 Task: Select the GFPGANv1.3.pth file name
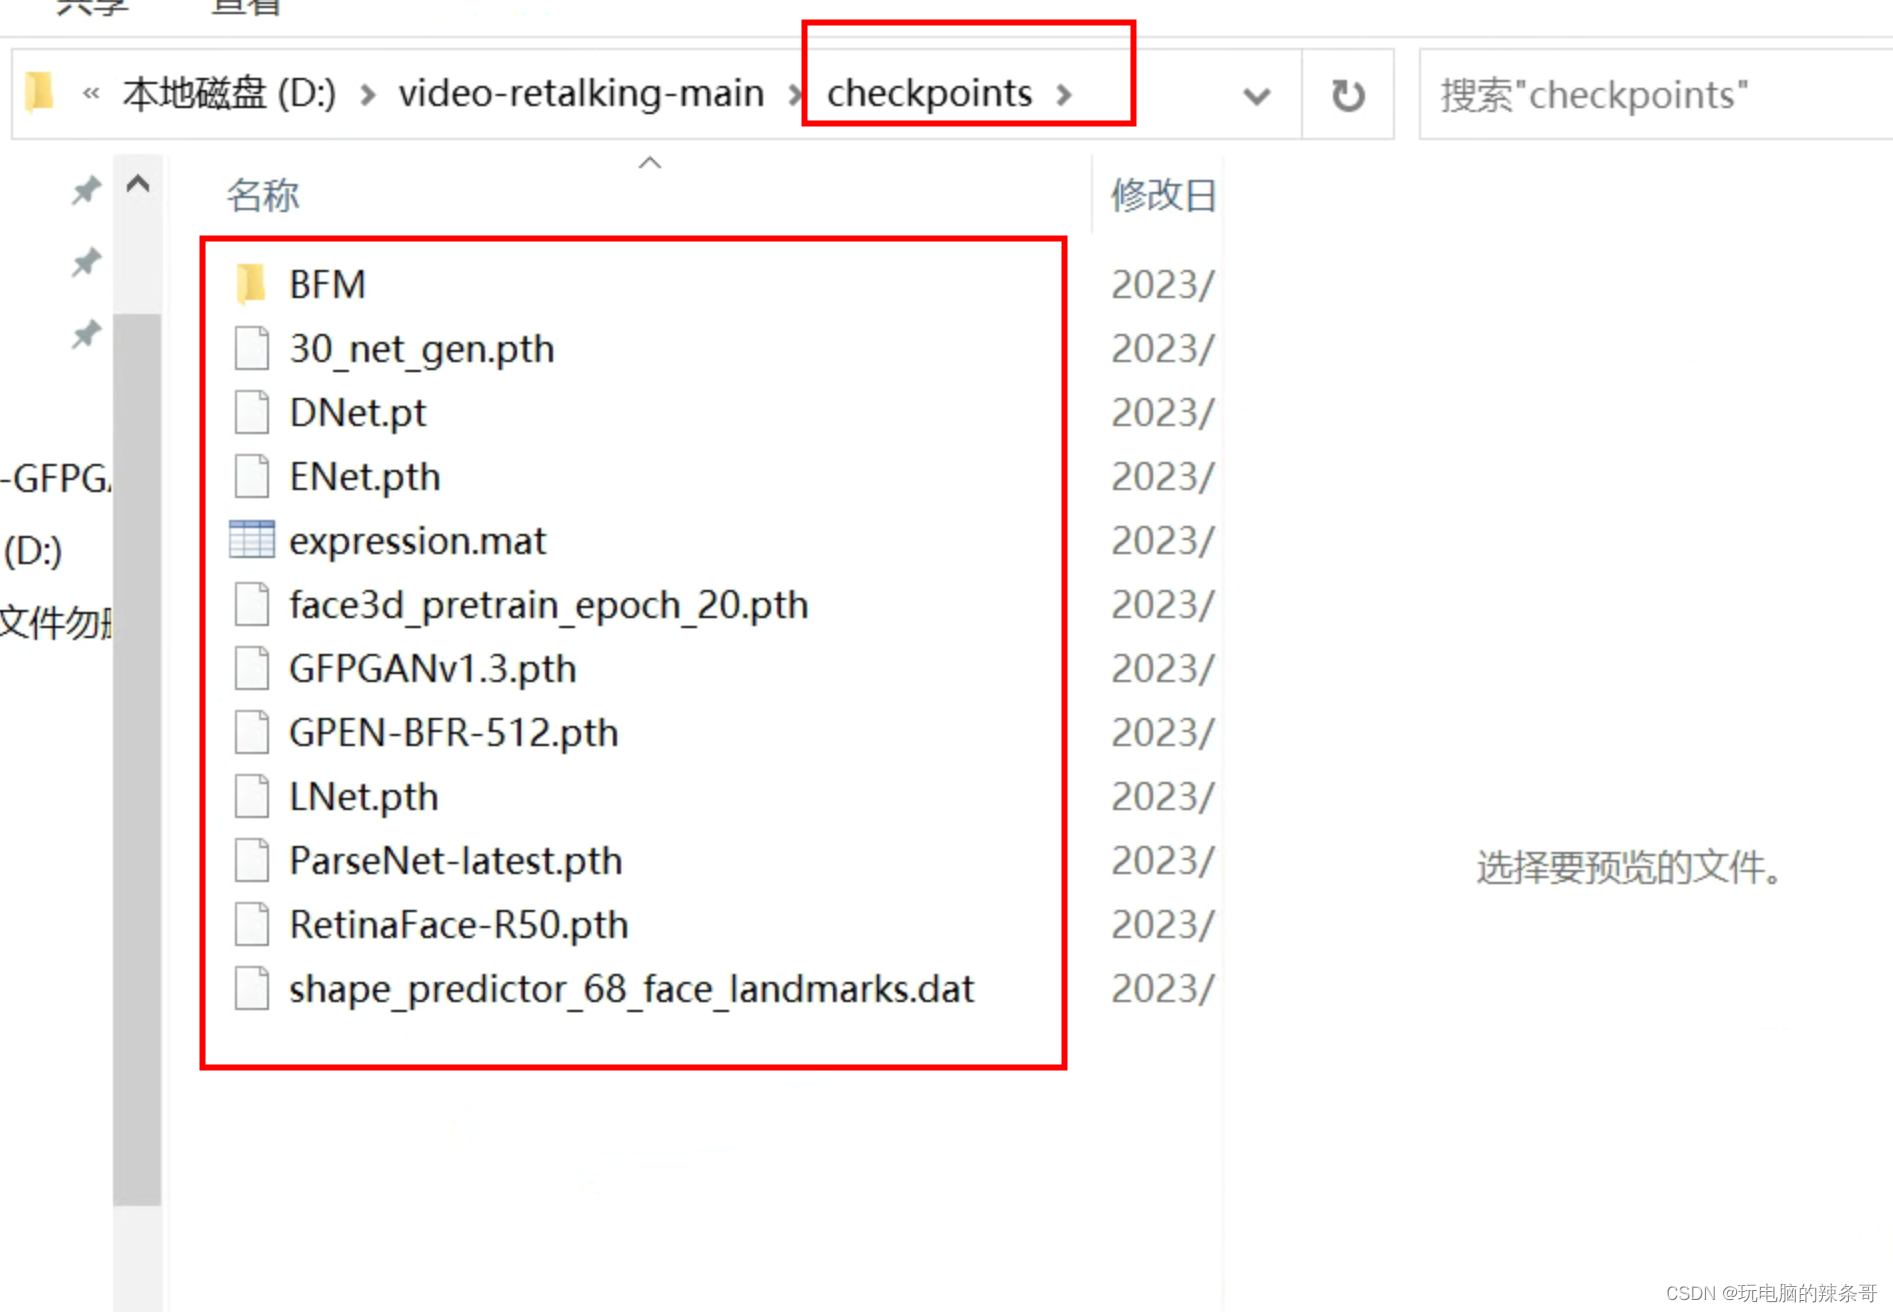[432, 668]
